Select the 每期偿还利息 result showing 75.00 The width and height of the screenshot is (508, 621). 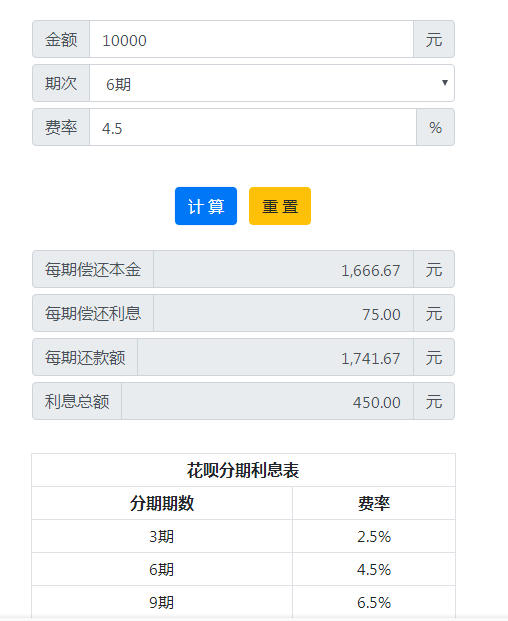(x=283, y=313)
